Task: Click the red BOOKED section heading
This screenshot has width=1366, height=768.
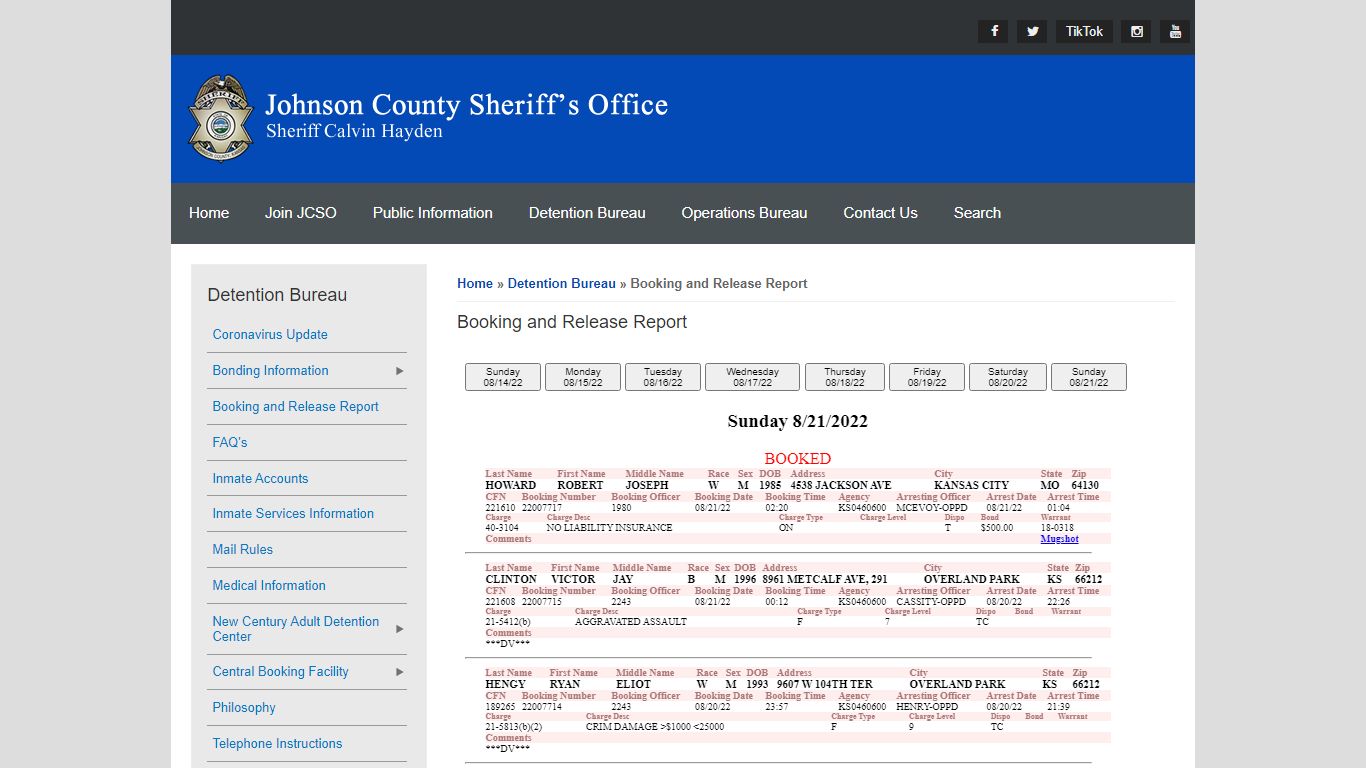Action: (x=798, y=458)
